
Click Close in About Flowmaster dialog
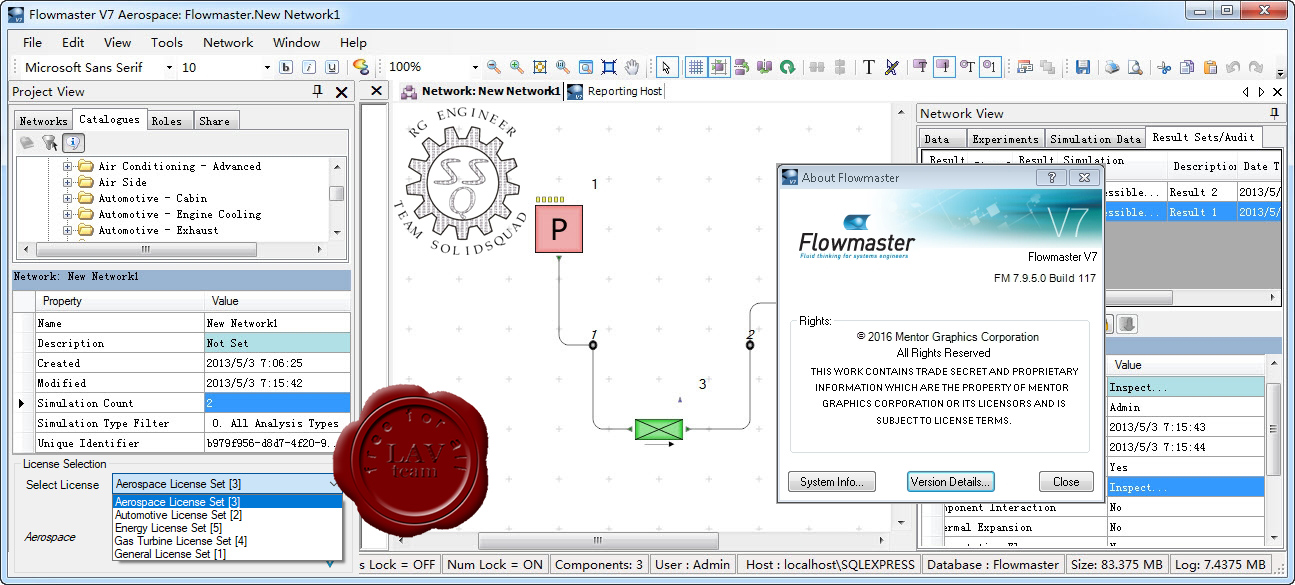click(1066, 482)
